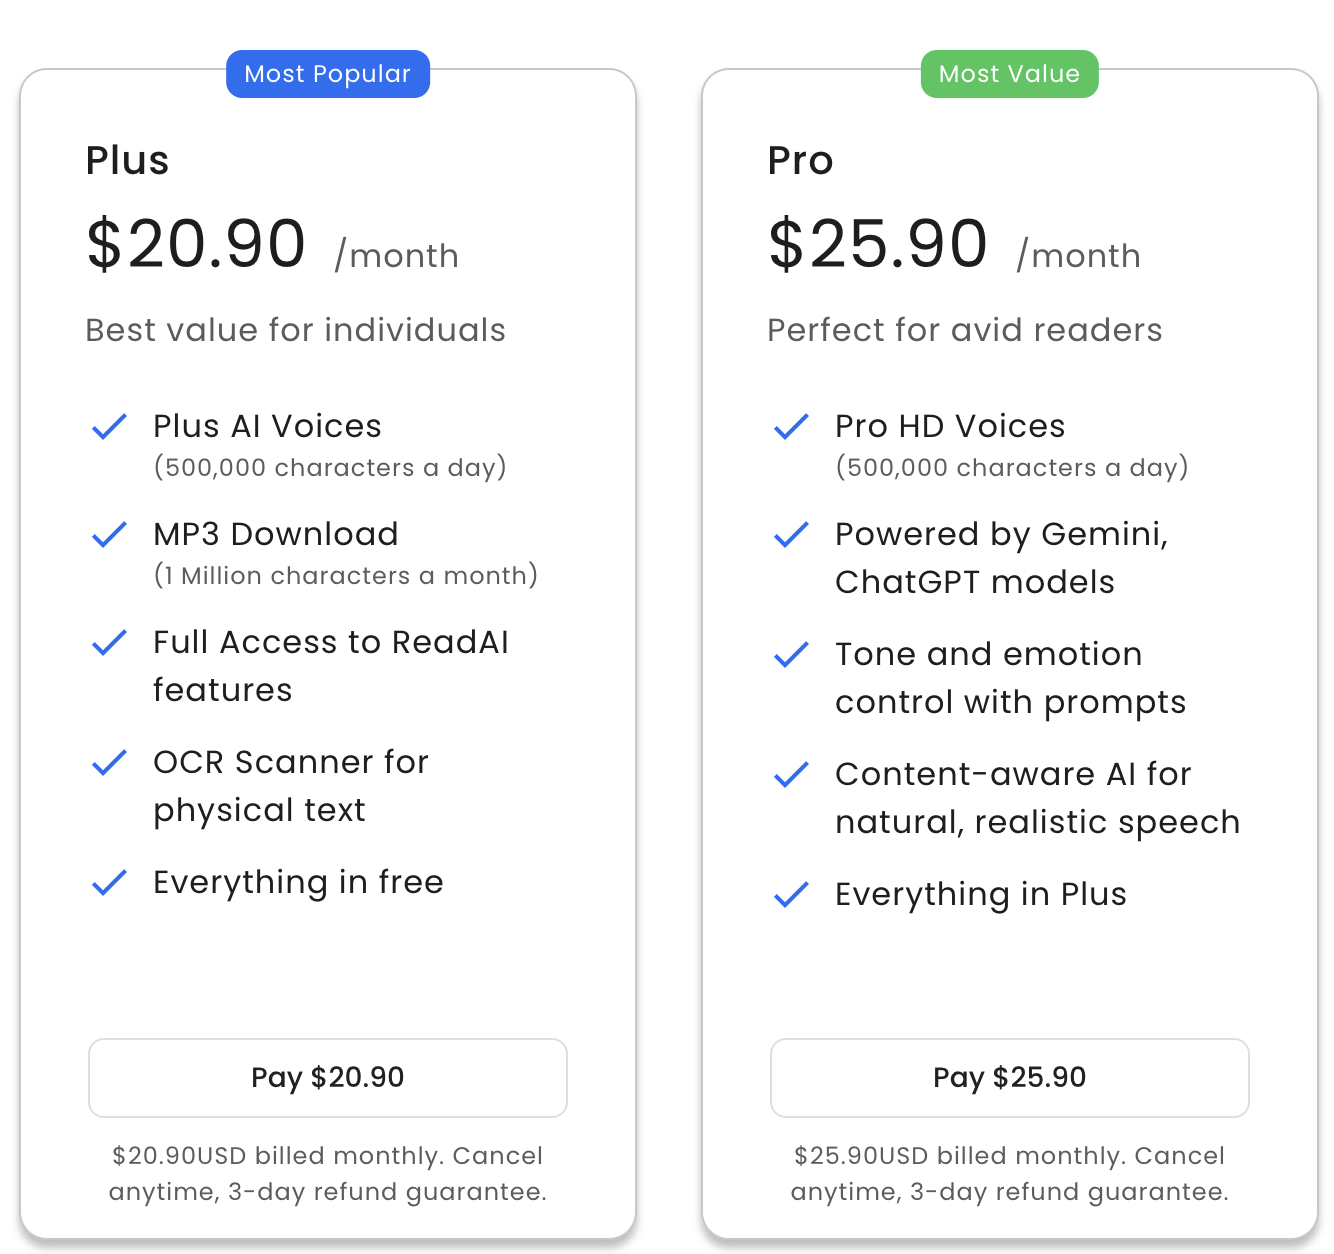Click checkmark next to Everything in free
The height and width of the screenshot is (1254, 1334).
(x=109, y=883)
